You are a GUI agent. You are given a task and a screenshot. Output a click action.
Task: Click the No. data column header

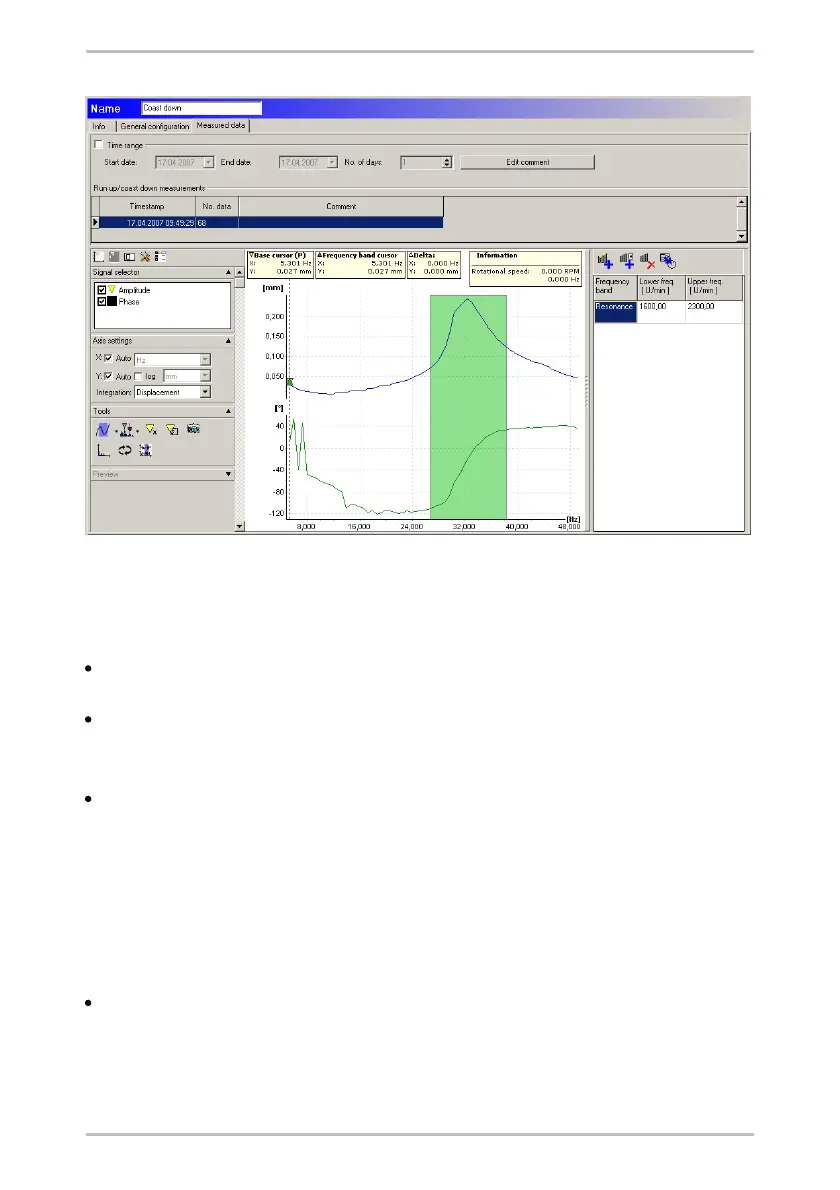(217, 206)
